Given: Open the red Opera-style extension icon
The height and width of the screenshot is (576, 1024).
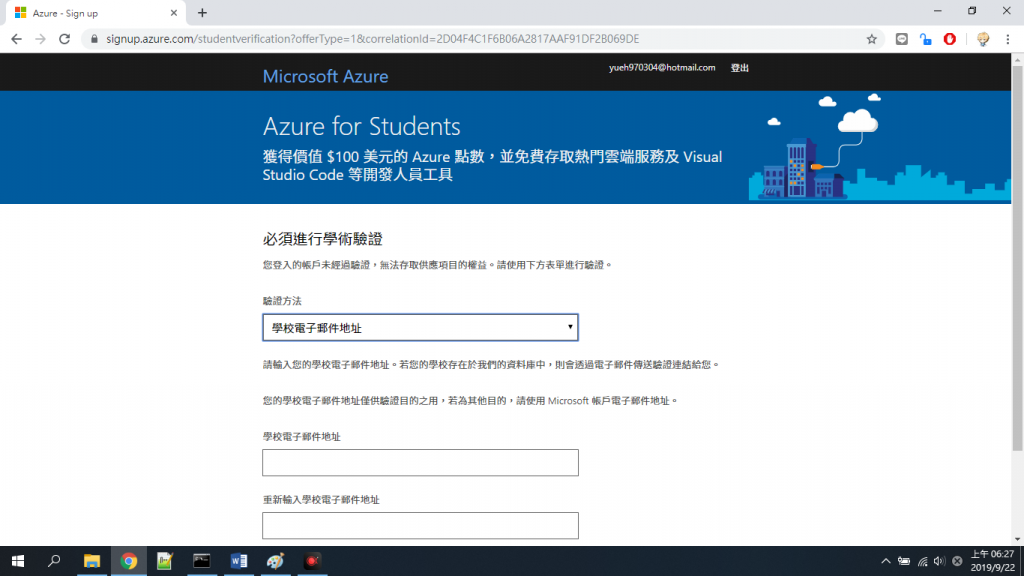Looking at the screenshot, I should [x=950, y=39].
